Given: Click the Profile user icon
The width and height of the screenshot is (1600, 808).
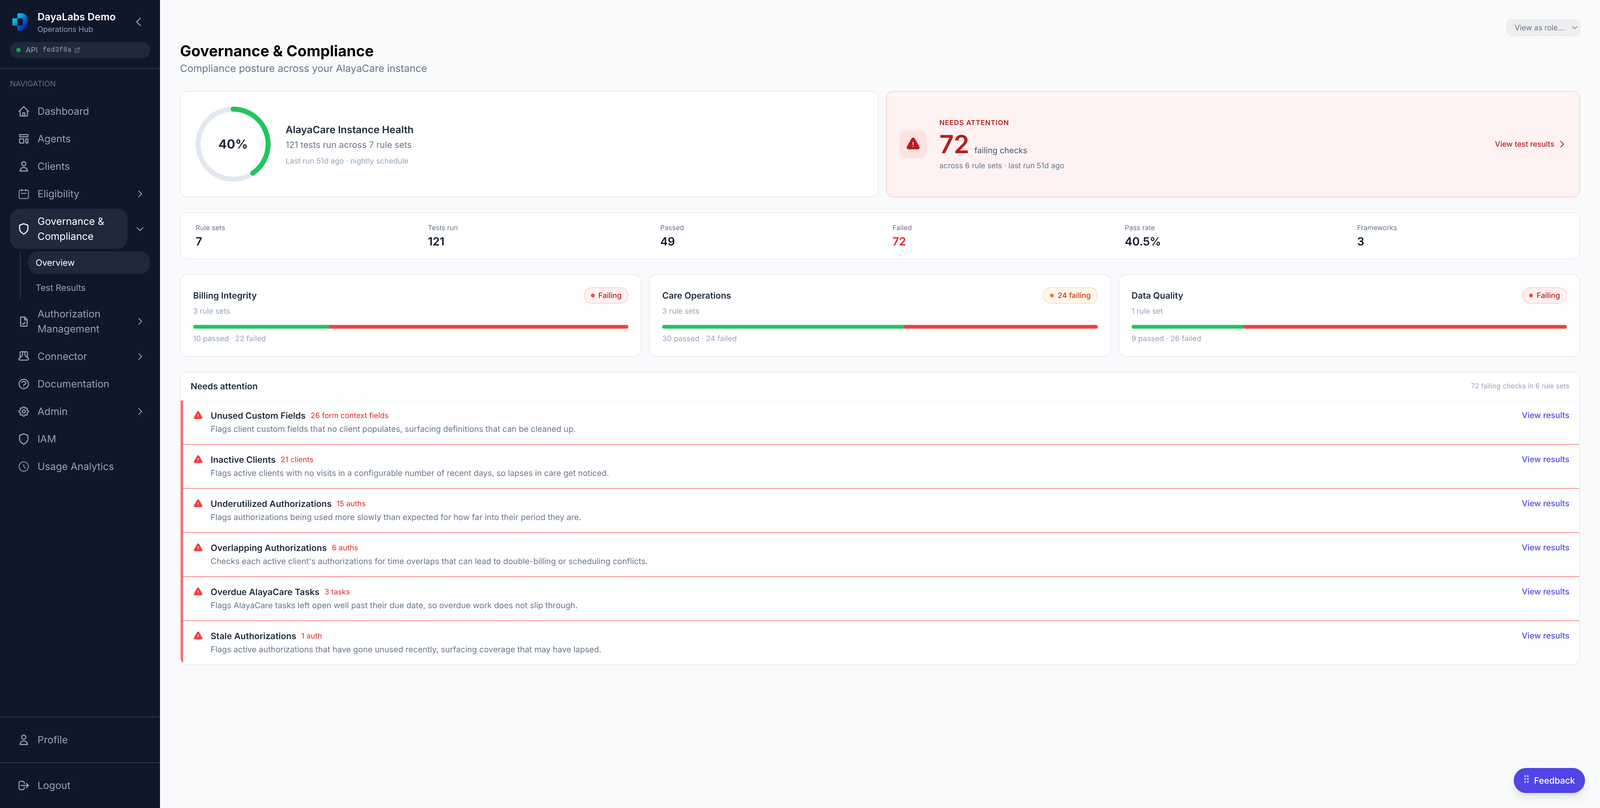Looking at the screenshot, I should click(x=24, y=740).
